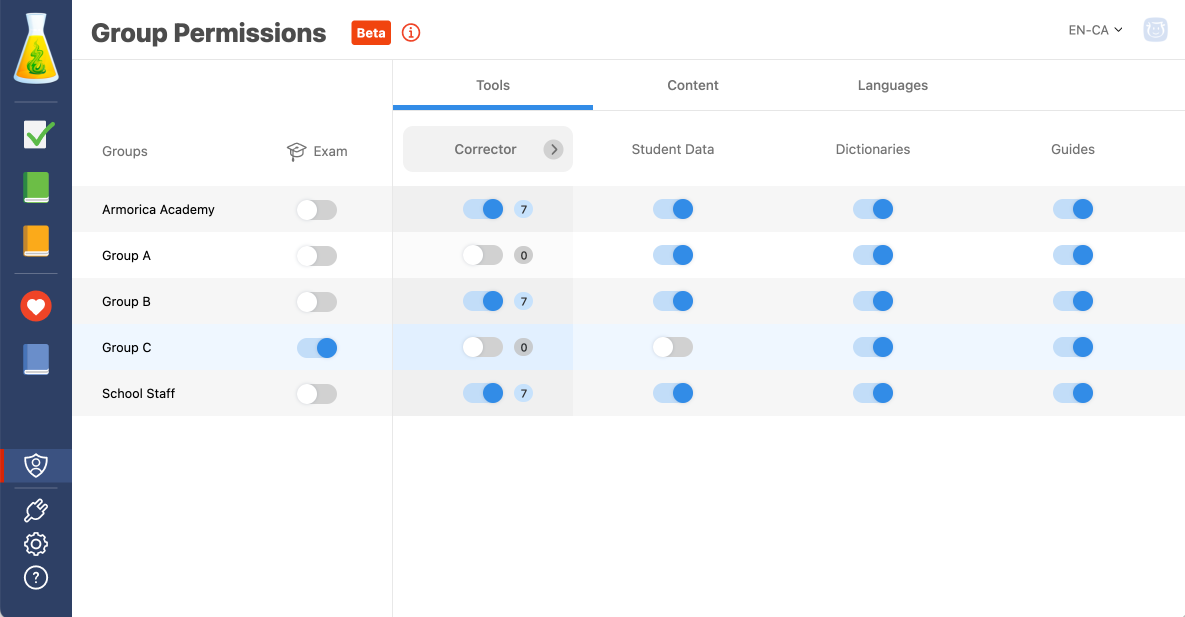The width and height of the screenshot is (1185, 617).
Task: Open the red heart Favourites icon
Action: pos(36,307)
